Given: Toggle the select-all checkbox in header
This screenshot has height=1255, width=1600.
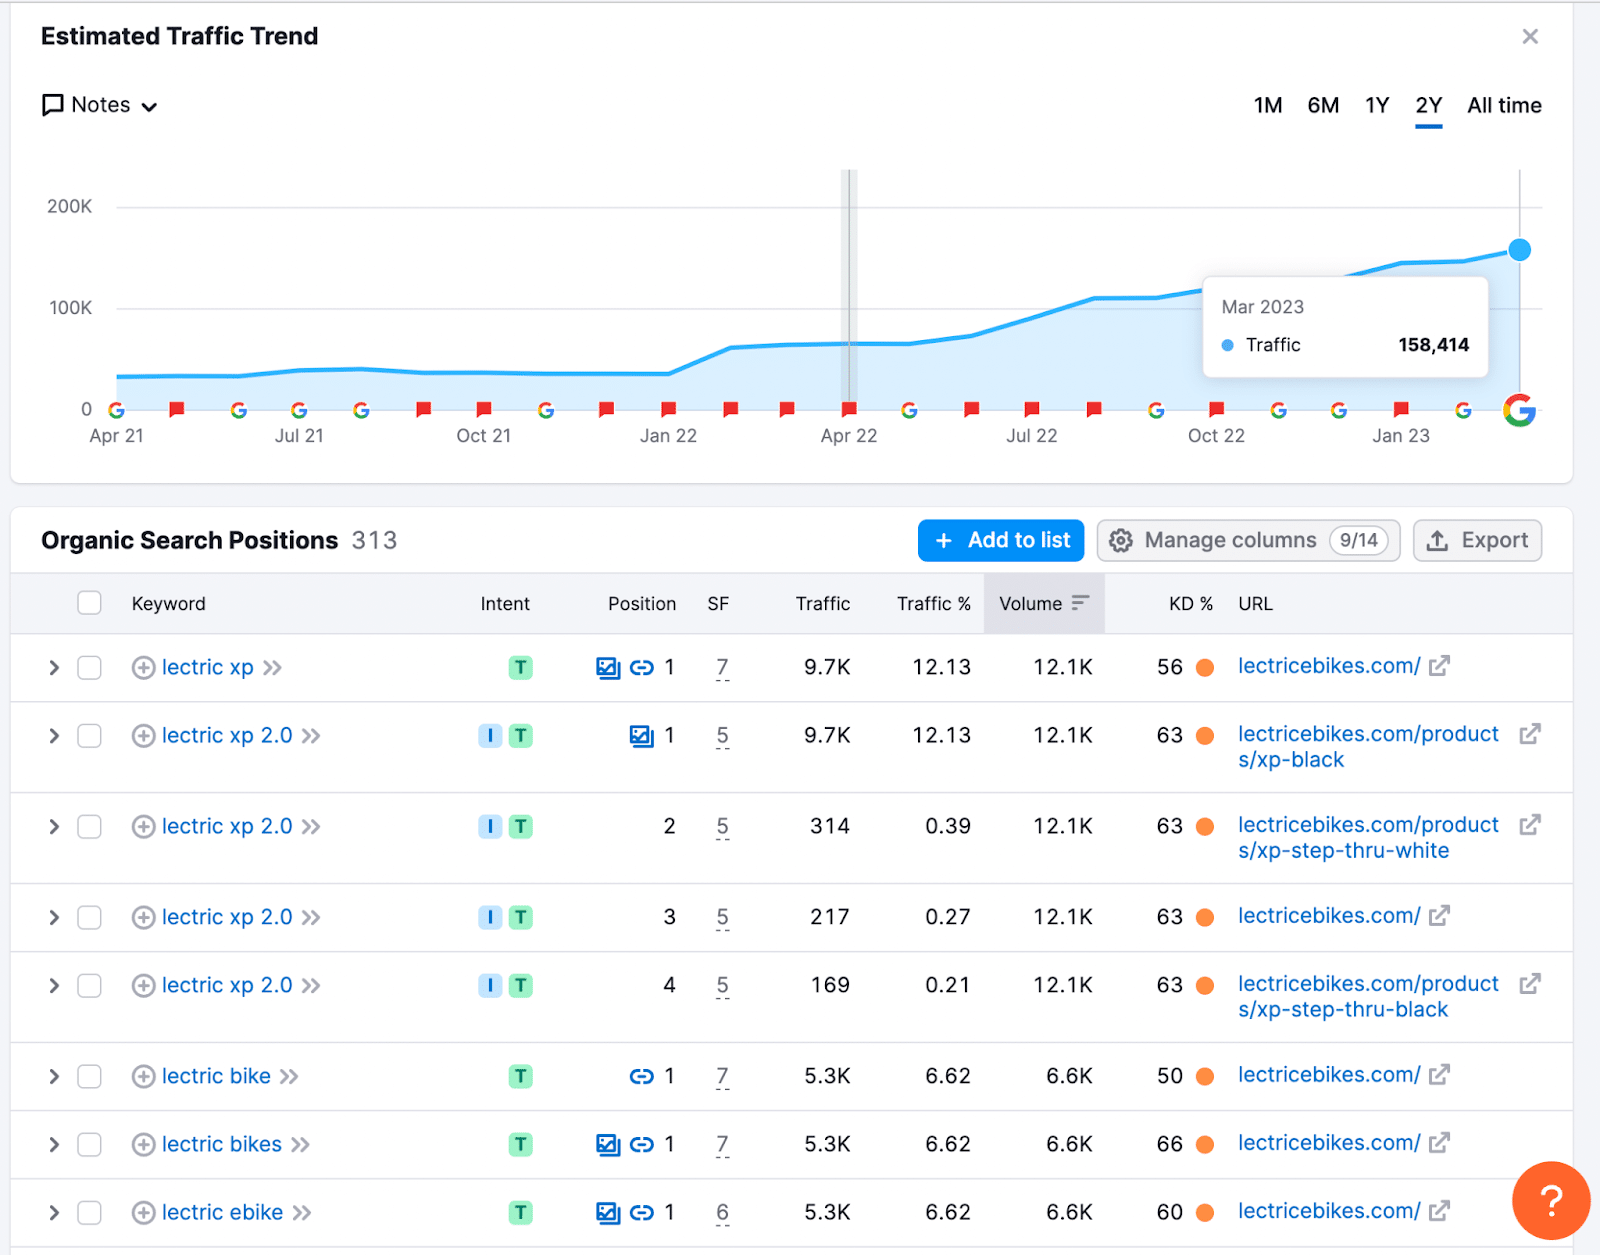Looking at the screenshot, I should click(x=89, y=603).
